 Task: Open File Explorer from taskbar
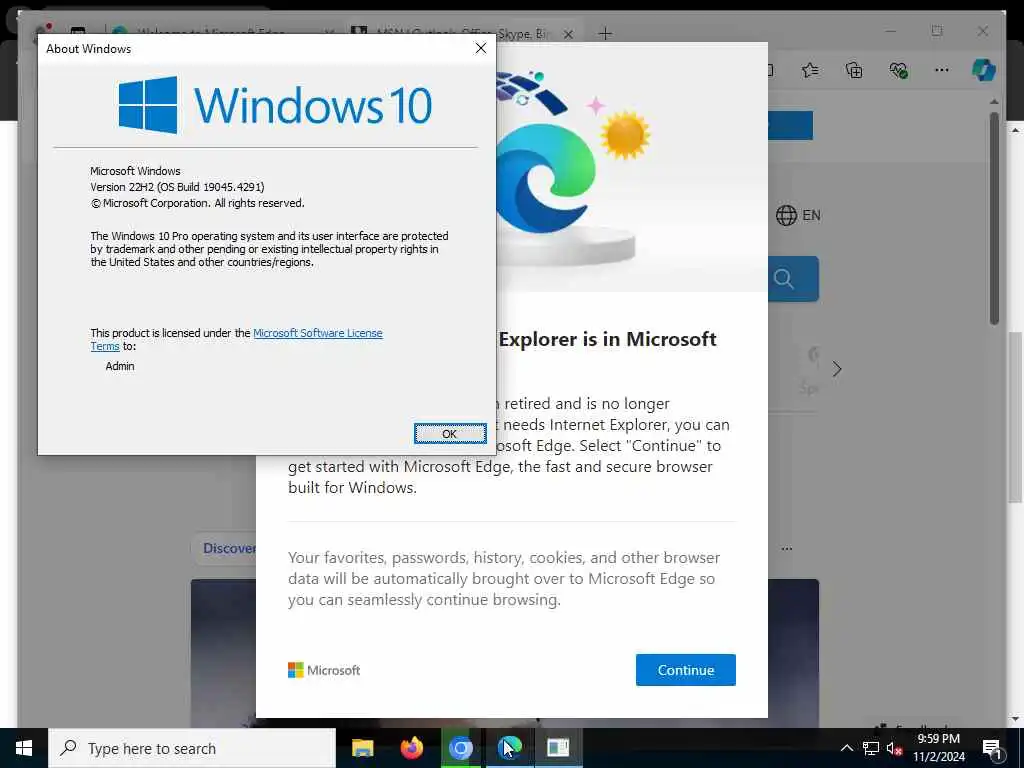tap(362, 748)
